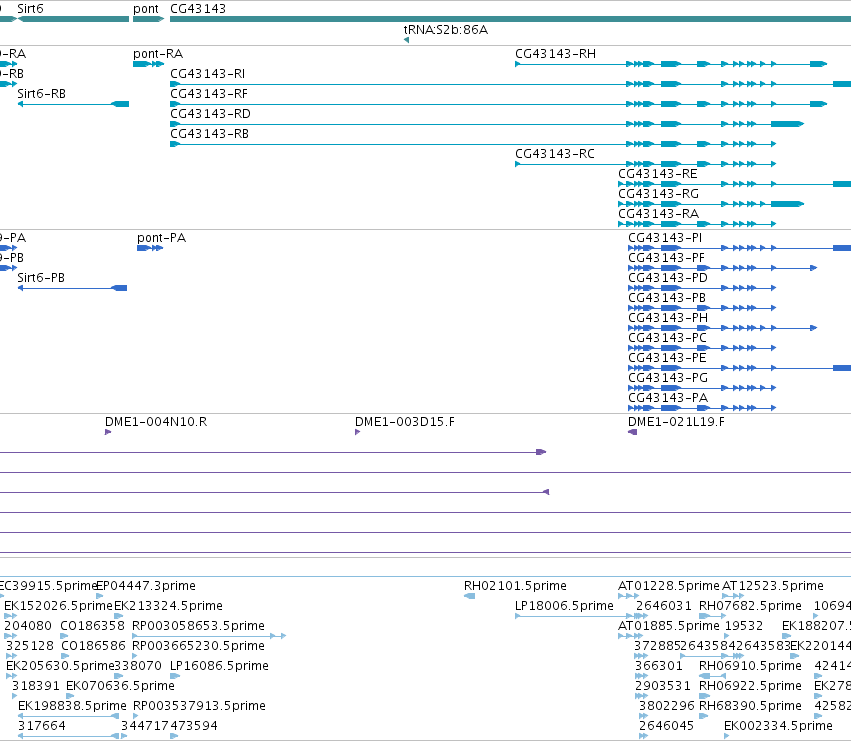Select transcript label CG43143-RI
The image size is (851, 741).
(207, 74)
